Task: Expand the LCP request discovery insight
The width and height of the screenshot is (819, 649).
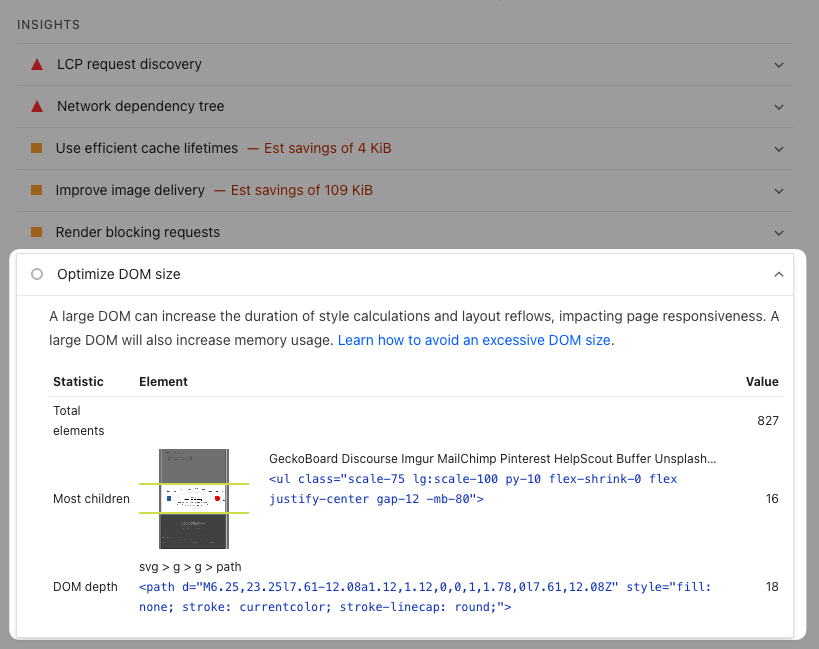Action: pyautogui.click(x=779, y=63)
